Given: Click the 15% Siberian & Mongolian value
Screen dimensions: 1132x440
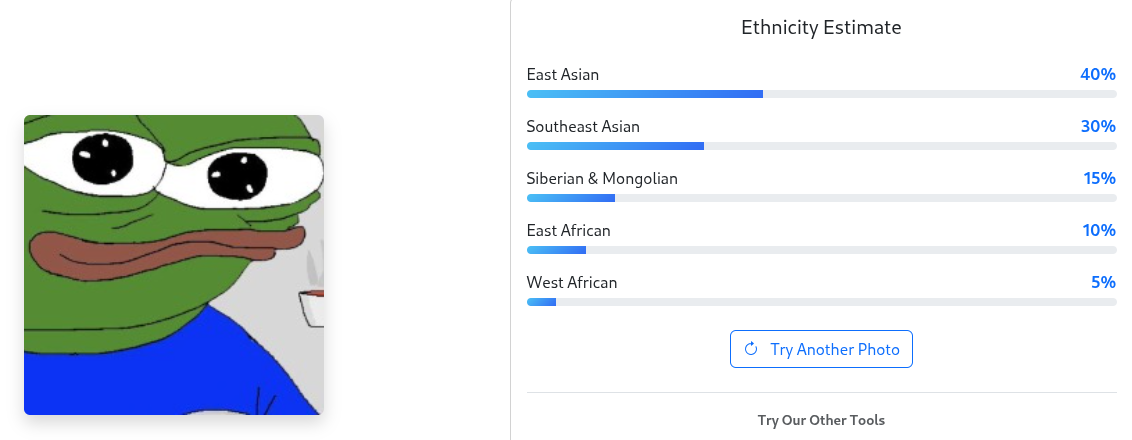Looking at the screenshot, I should 1099,179.
